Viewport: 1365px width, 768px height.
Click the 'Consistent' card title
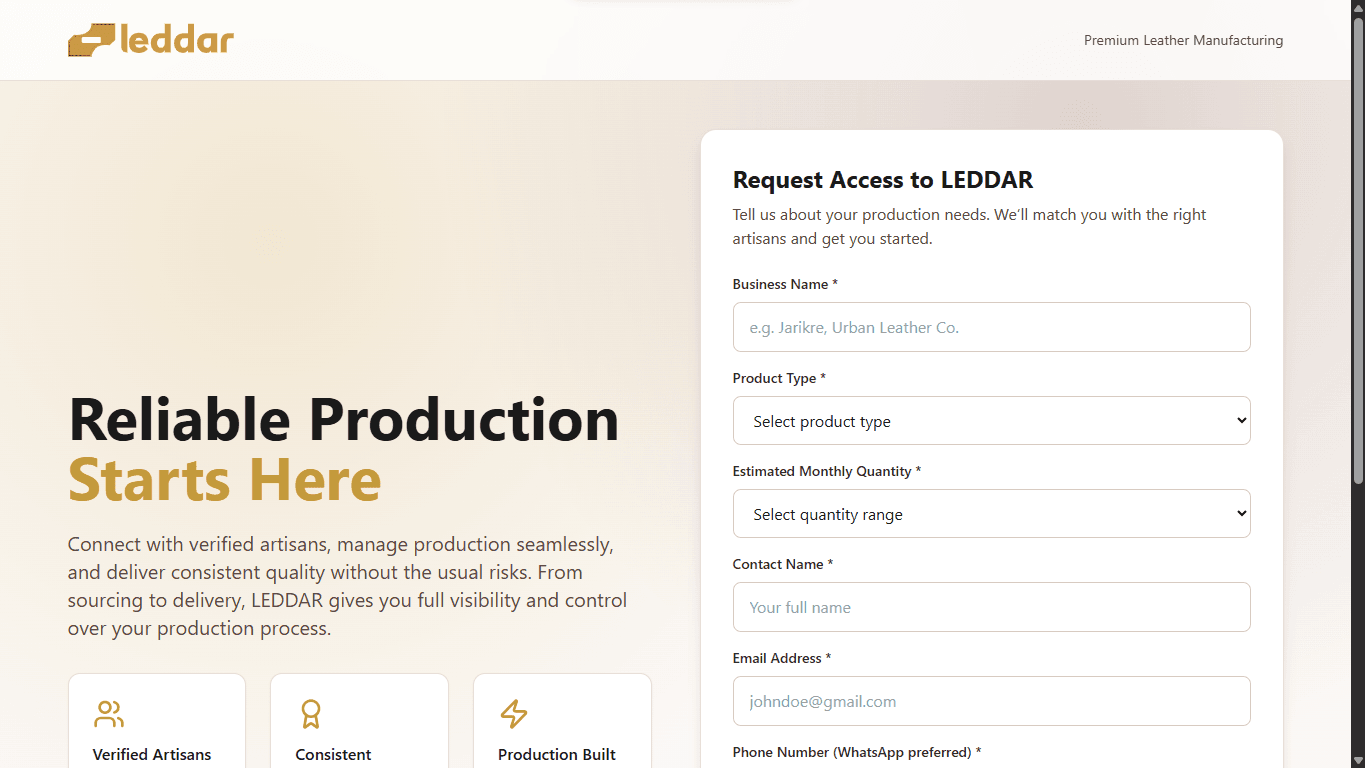click(333, 755)
